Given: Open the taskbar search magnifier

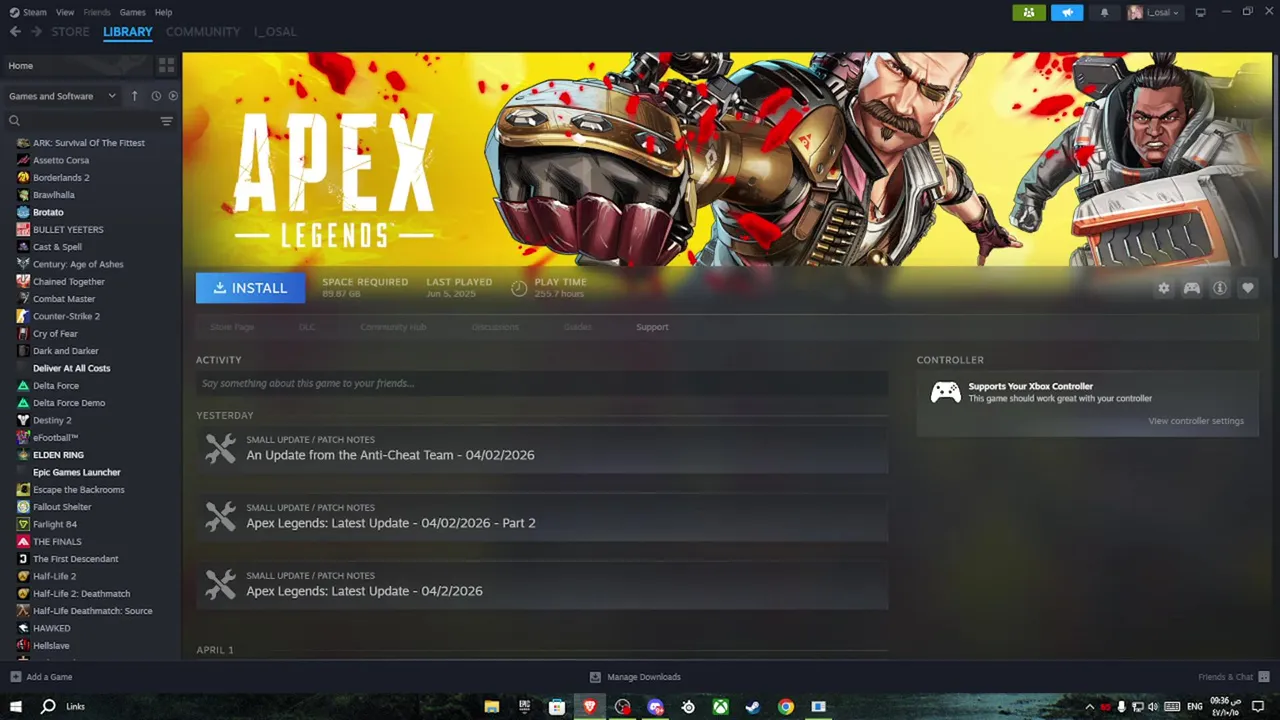Looking at the screenshot, I should click(x=47, y=706).
